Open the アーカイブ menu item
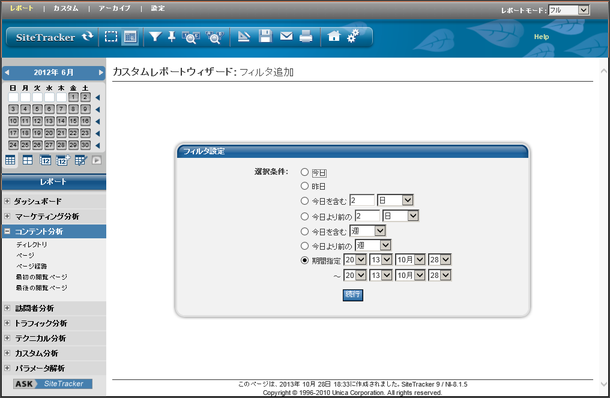 coord(114,8)
